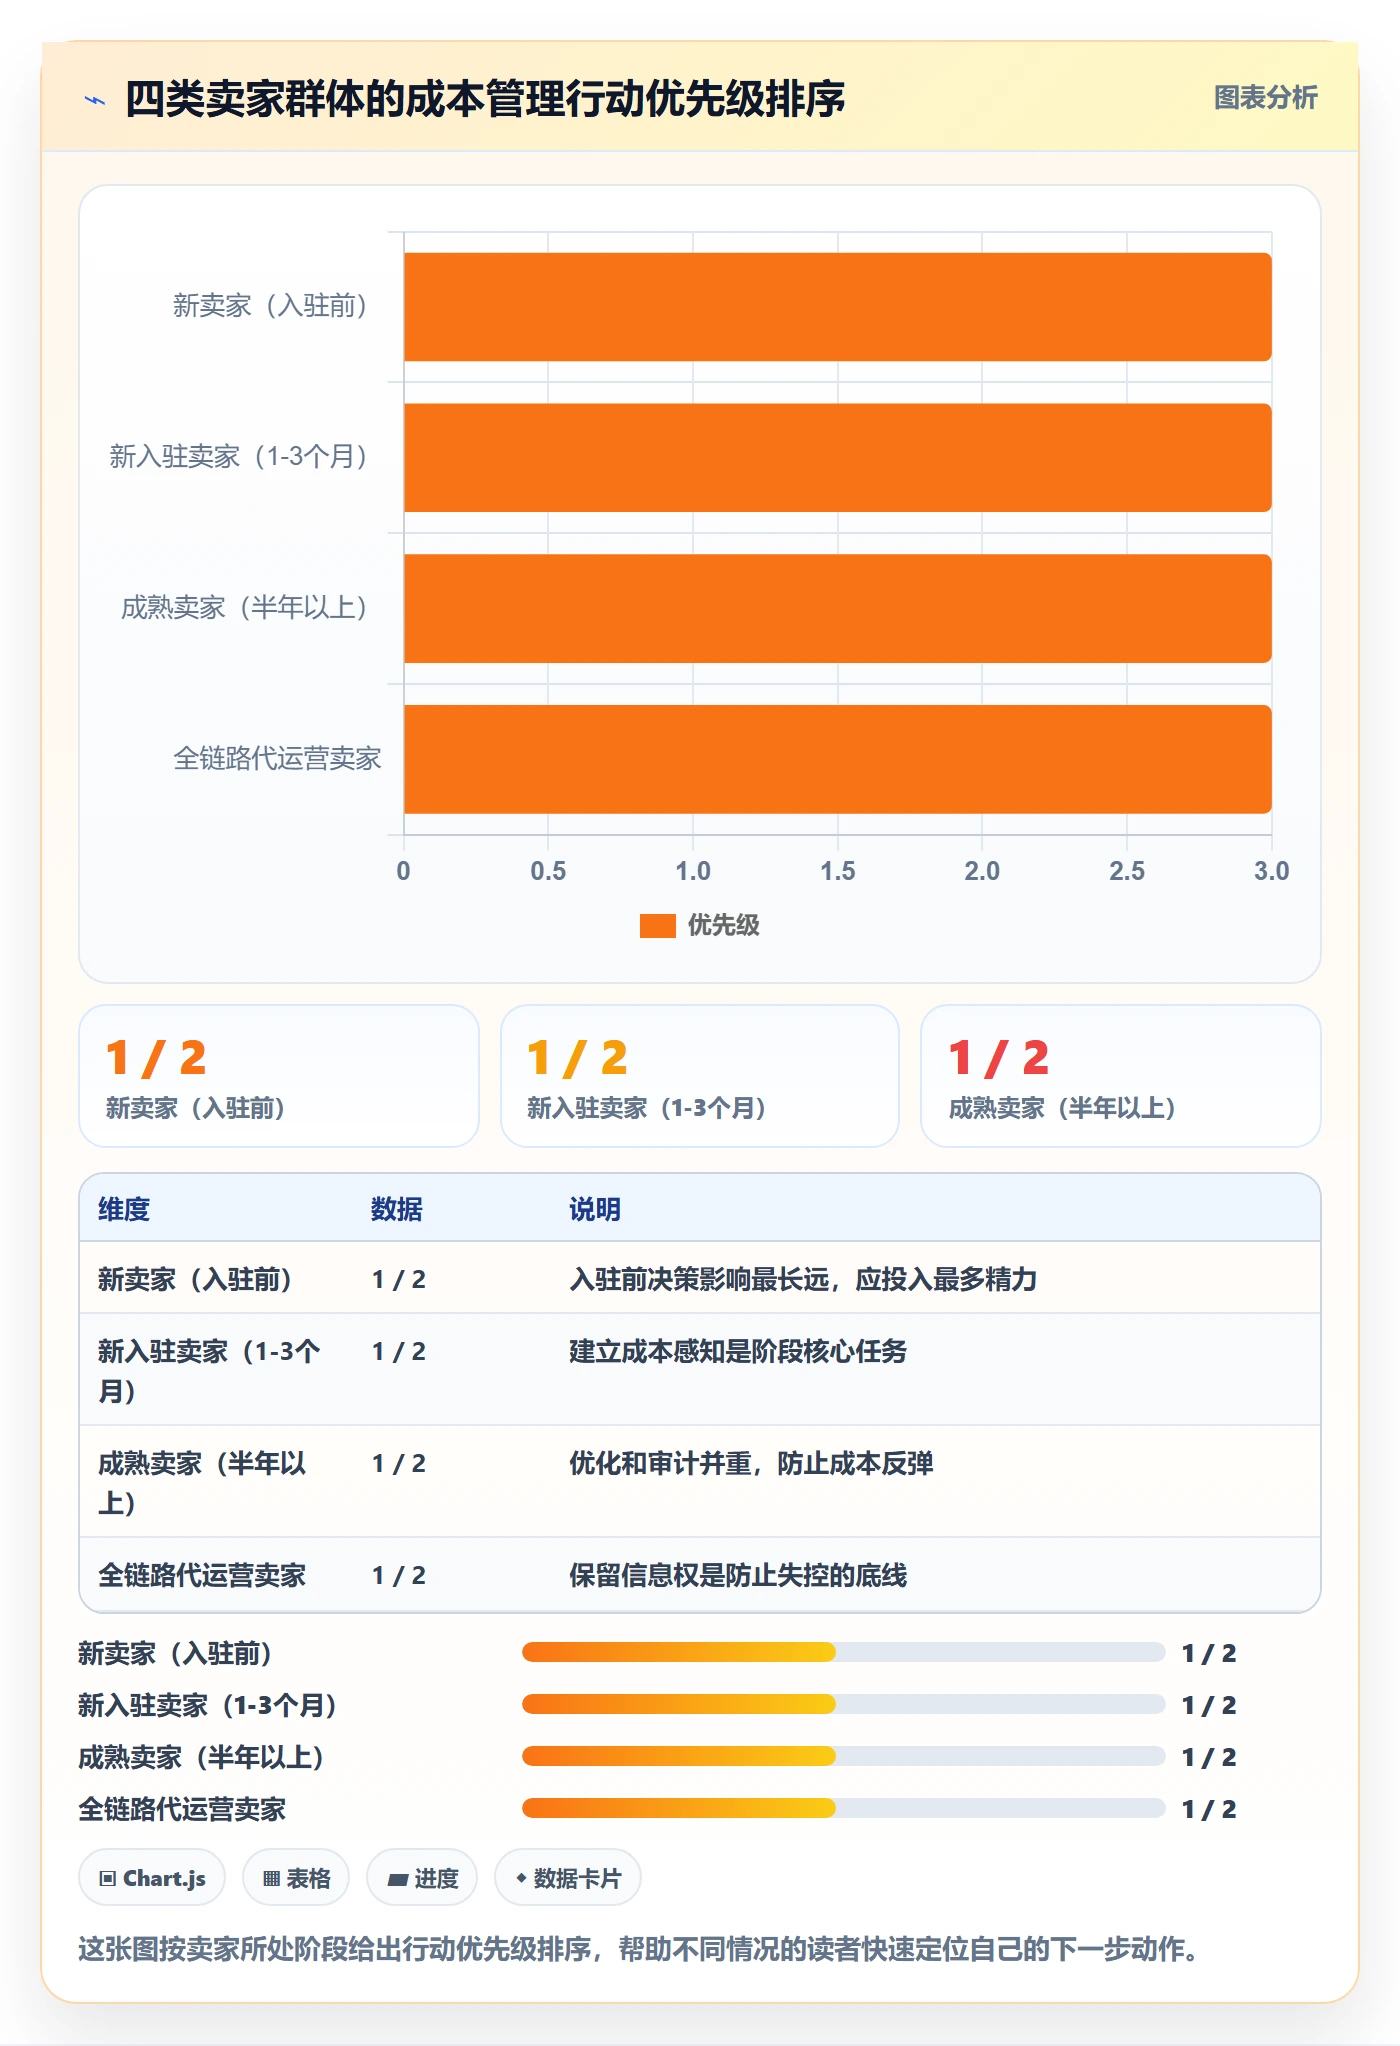
Task: Select the 数据卡片 tag chip
Action: [568, 1878]
